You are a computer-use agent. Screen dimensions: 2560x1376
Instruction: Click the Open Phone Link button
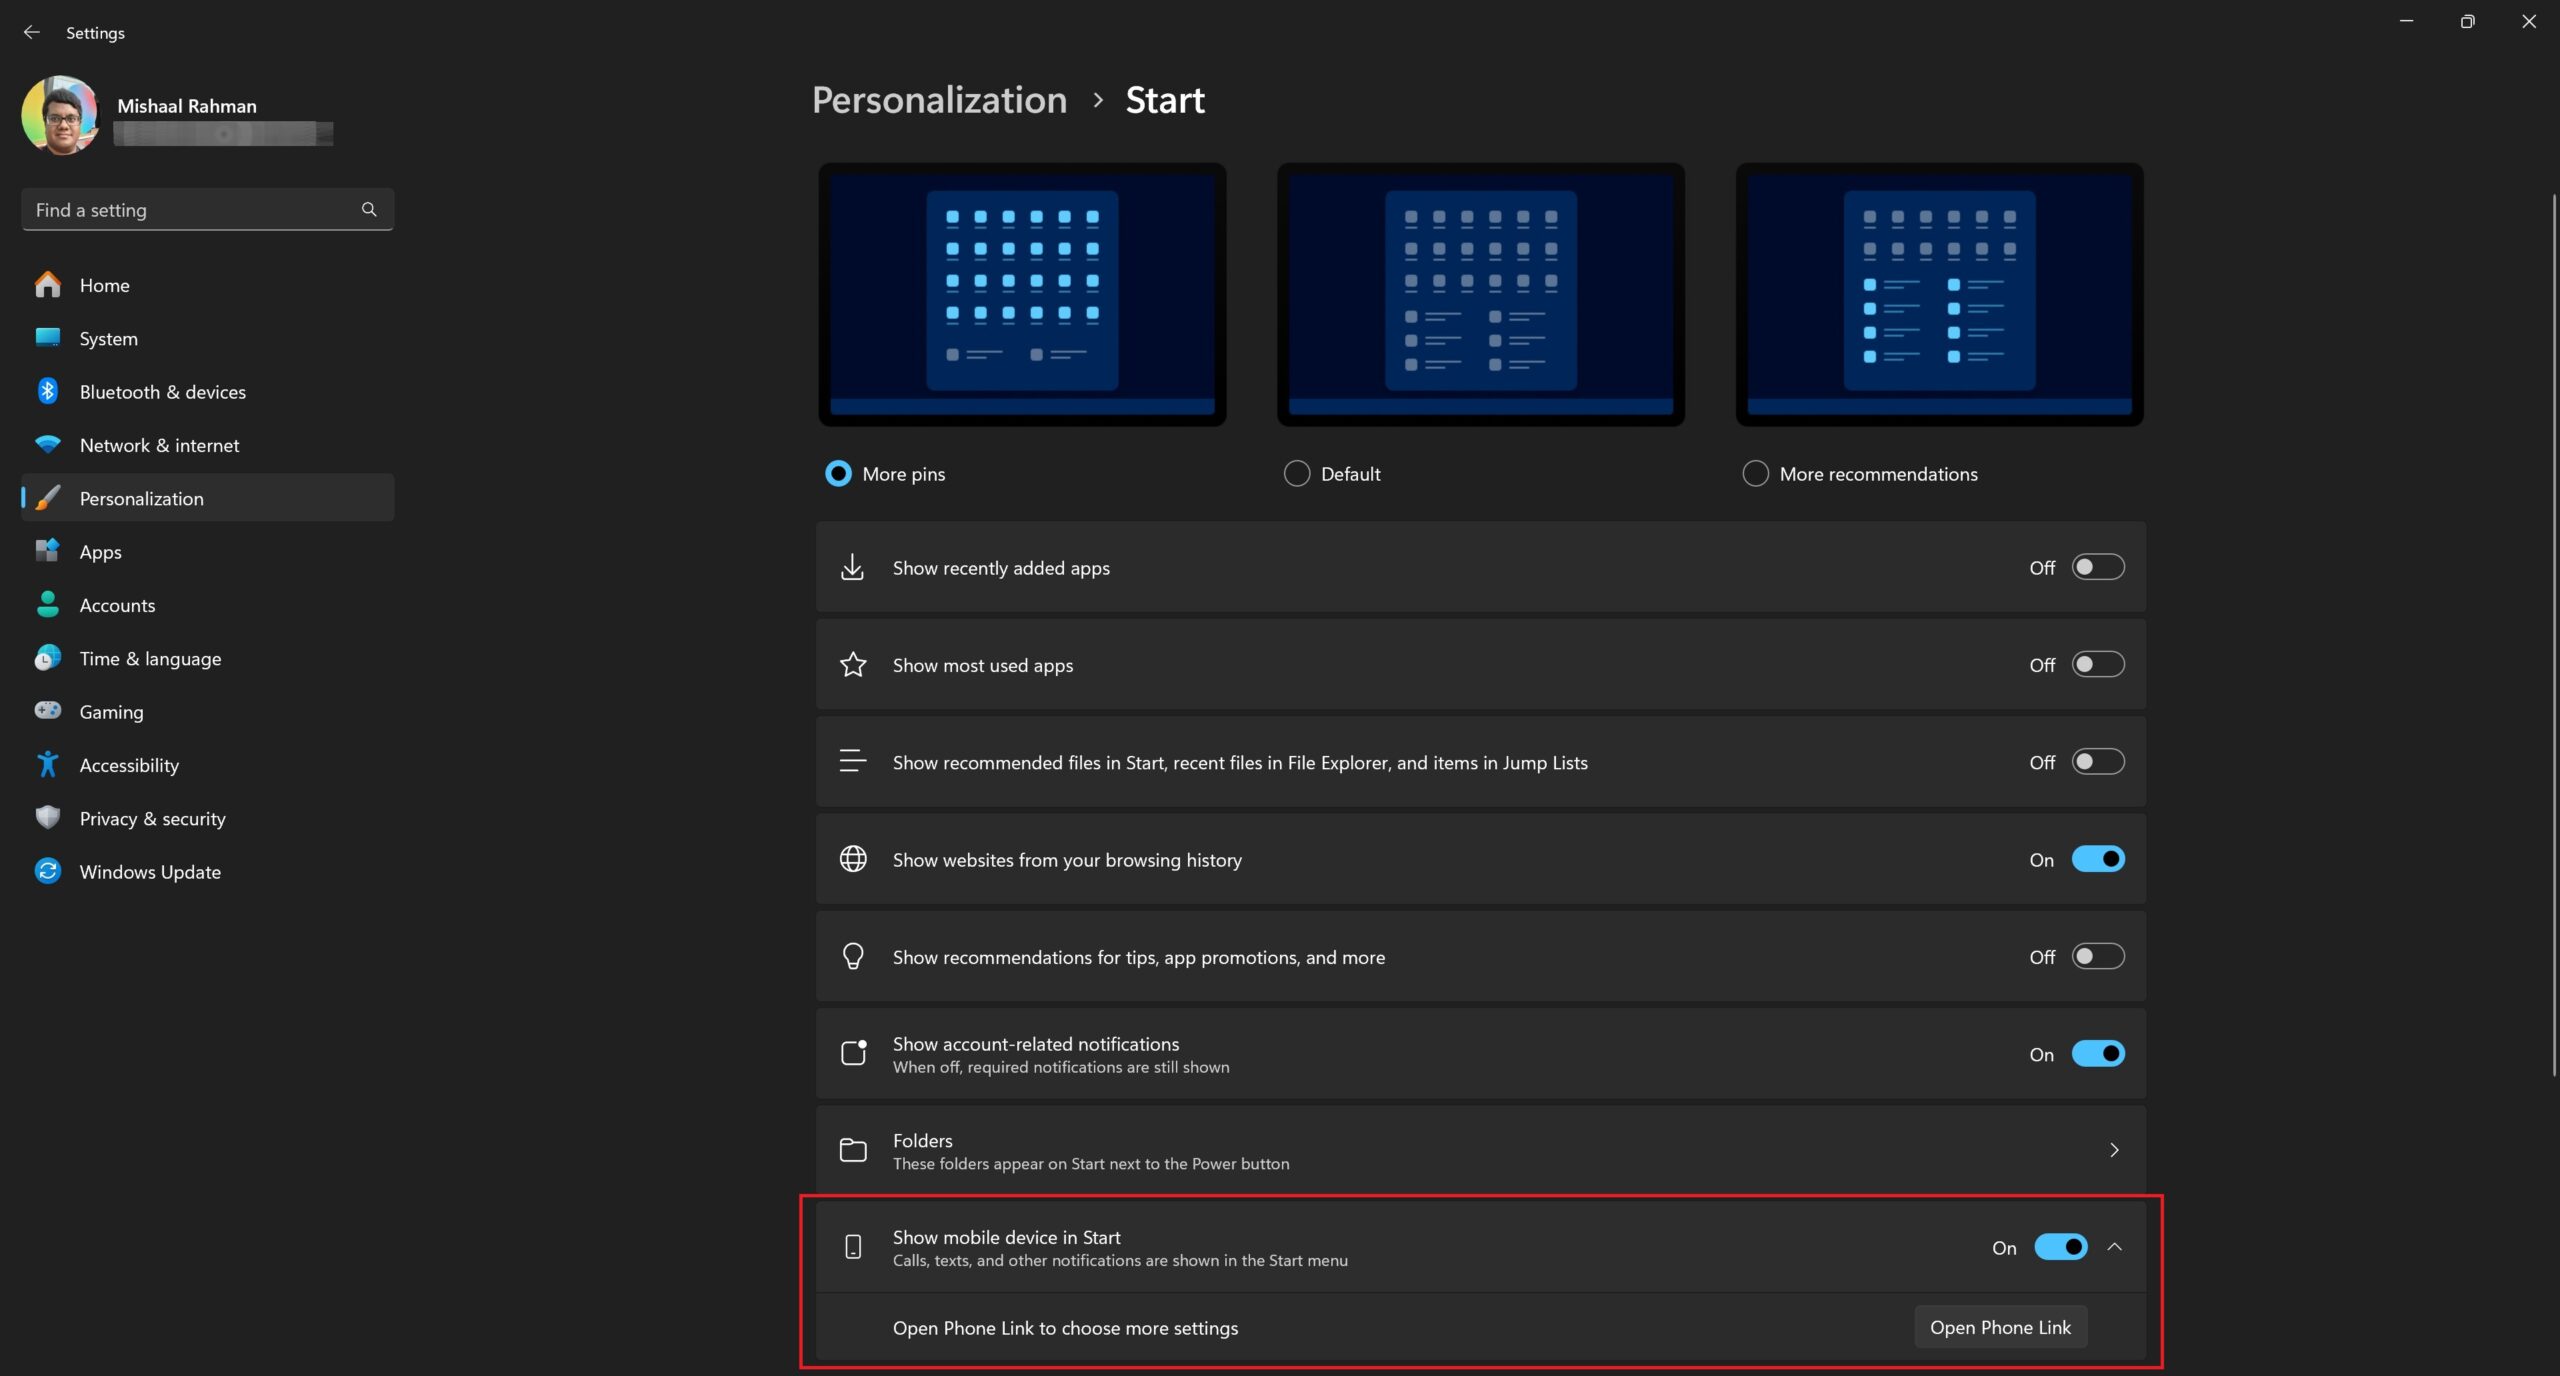coord(2000,1327)
